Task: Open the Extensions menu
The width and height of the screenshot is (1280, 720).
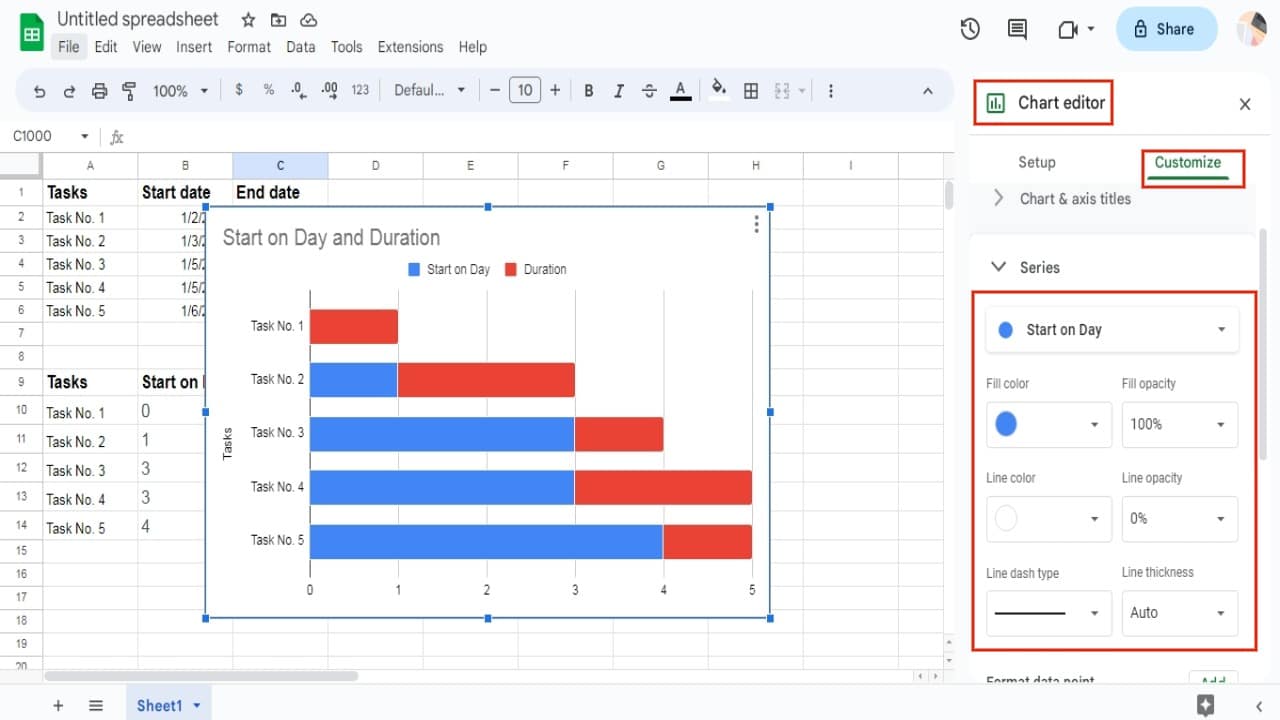Action: [410, 47]
